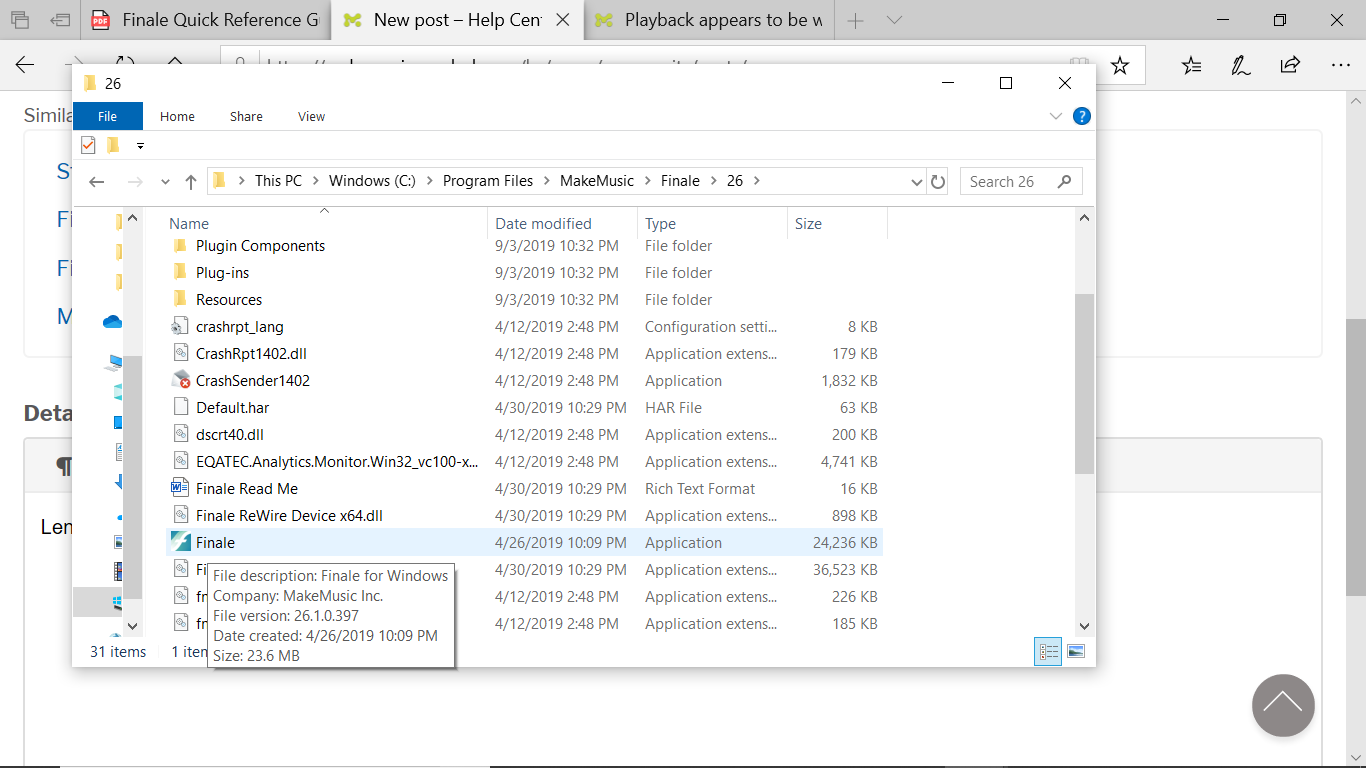The width and height of the screenshot is (1366, 768).
Task: Open the Customize Quick Access Toolbar dropdown
Action: 140,146
